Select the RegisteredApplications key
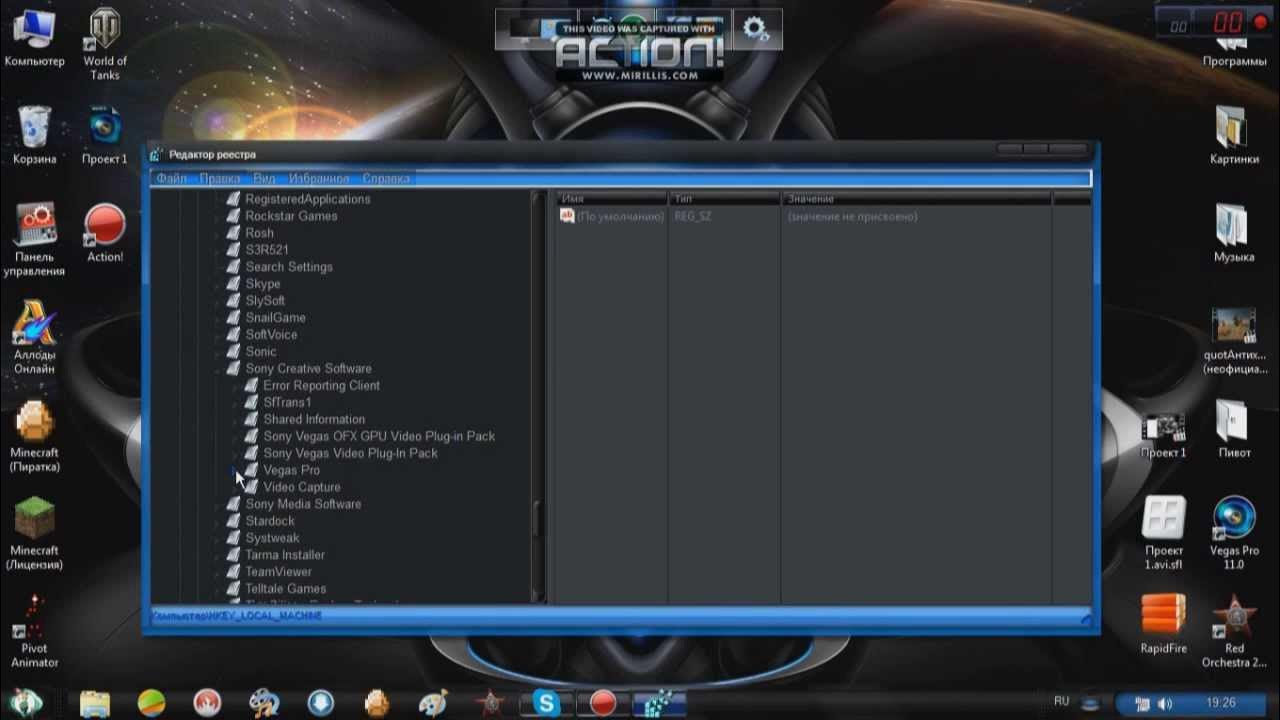Viewport: 1280px width, 720px height. click(x=308, y=199)
